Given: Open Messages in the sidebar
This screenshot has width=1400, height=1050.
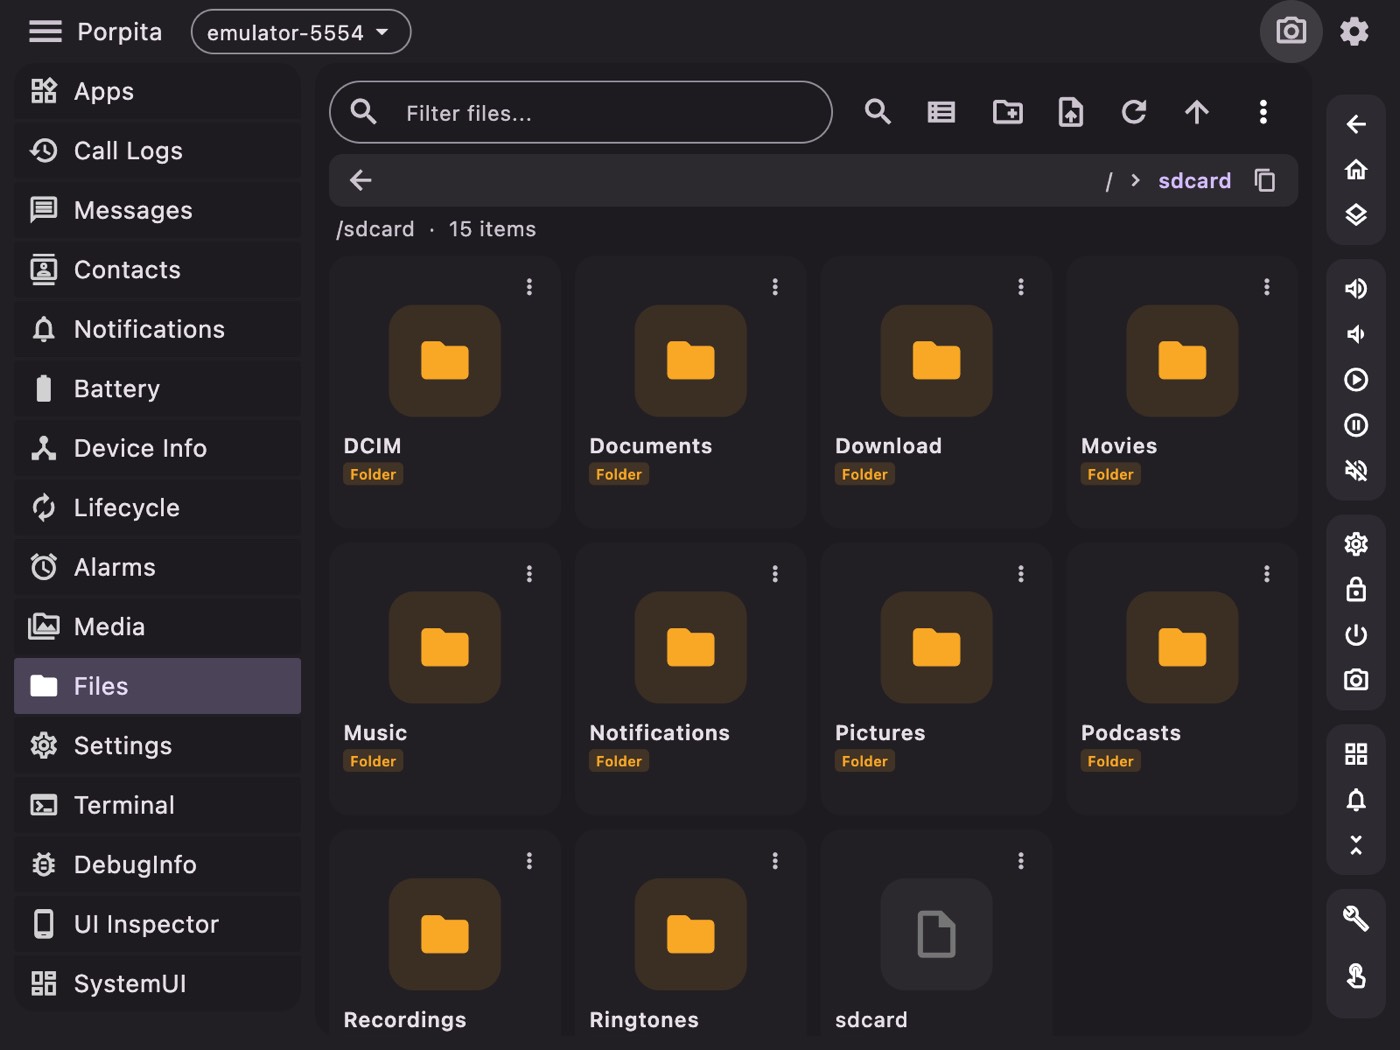Looking at the screenshot, I should (157, 210).
